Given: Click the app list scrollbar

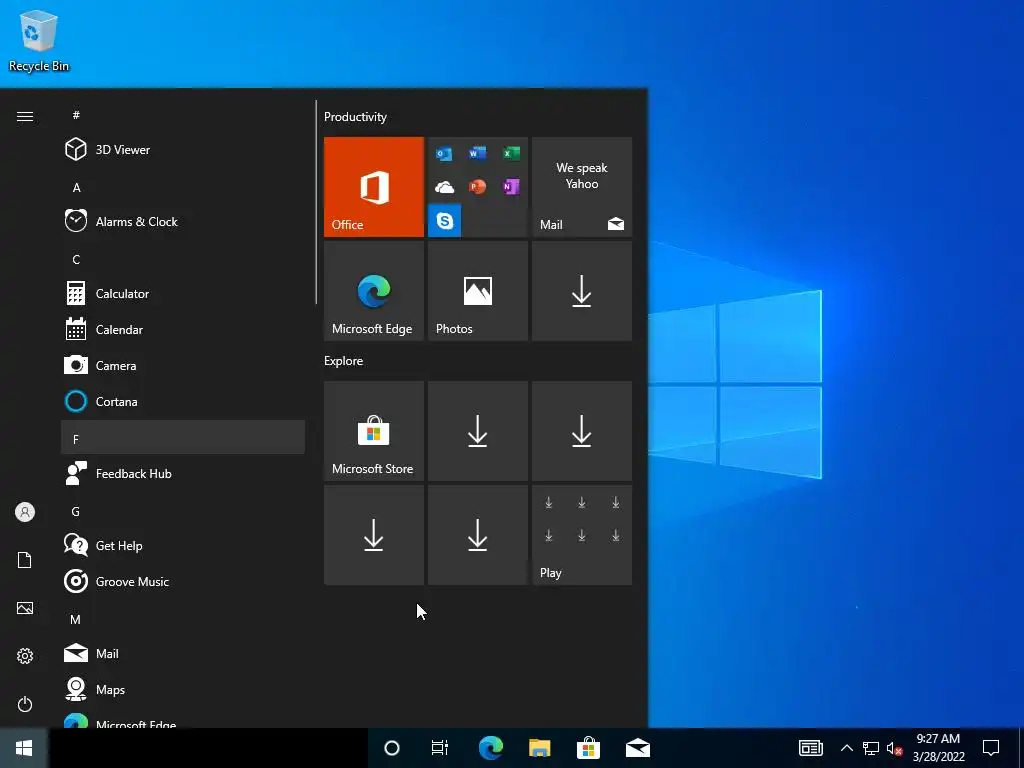Looking at the screenshot, I should [x=316, y=202].
